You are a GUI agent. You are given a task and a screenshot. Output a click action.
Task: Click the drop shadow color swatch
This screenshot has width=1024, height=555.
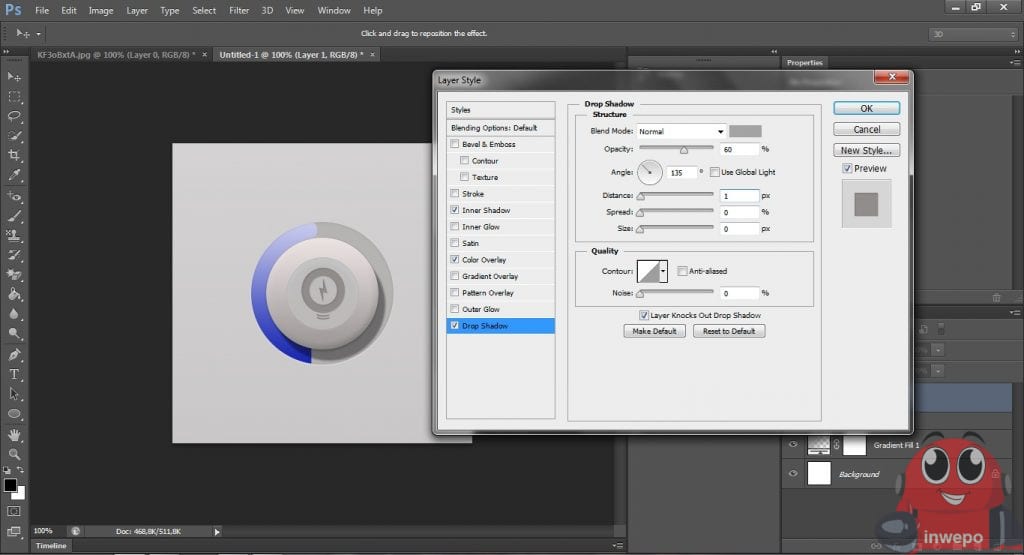click(745, 131)
